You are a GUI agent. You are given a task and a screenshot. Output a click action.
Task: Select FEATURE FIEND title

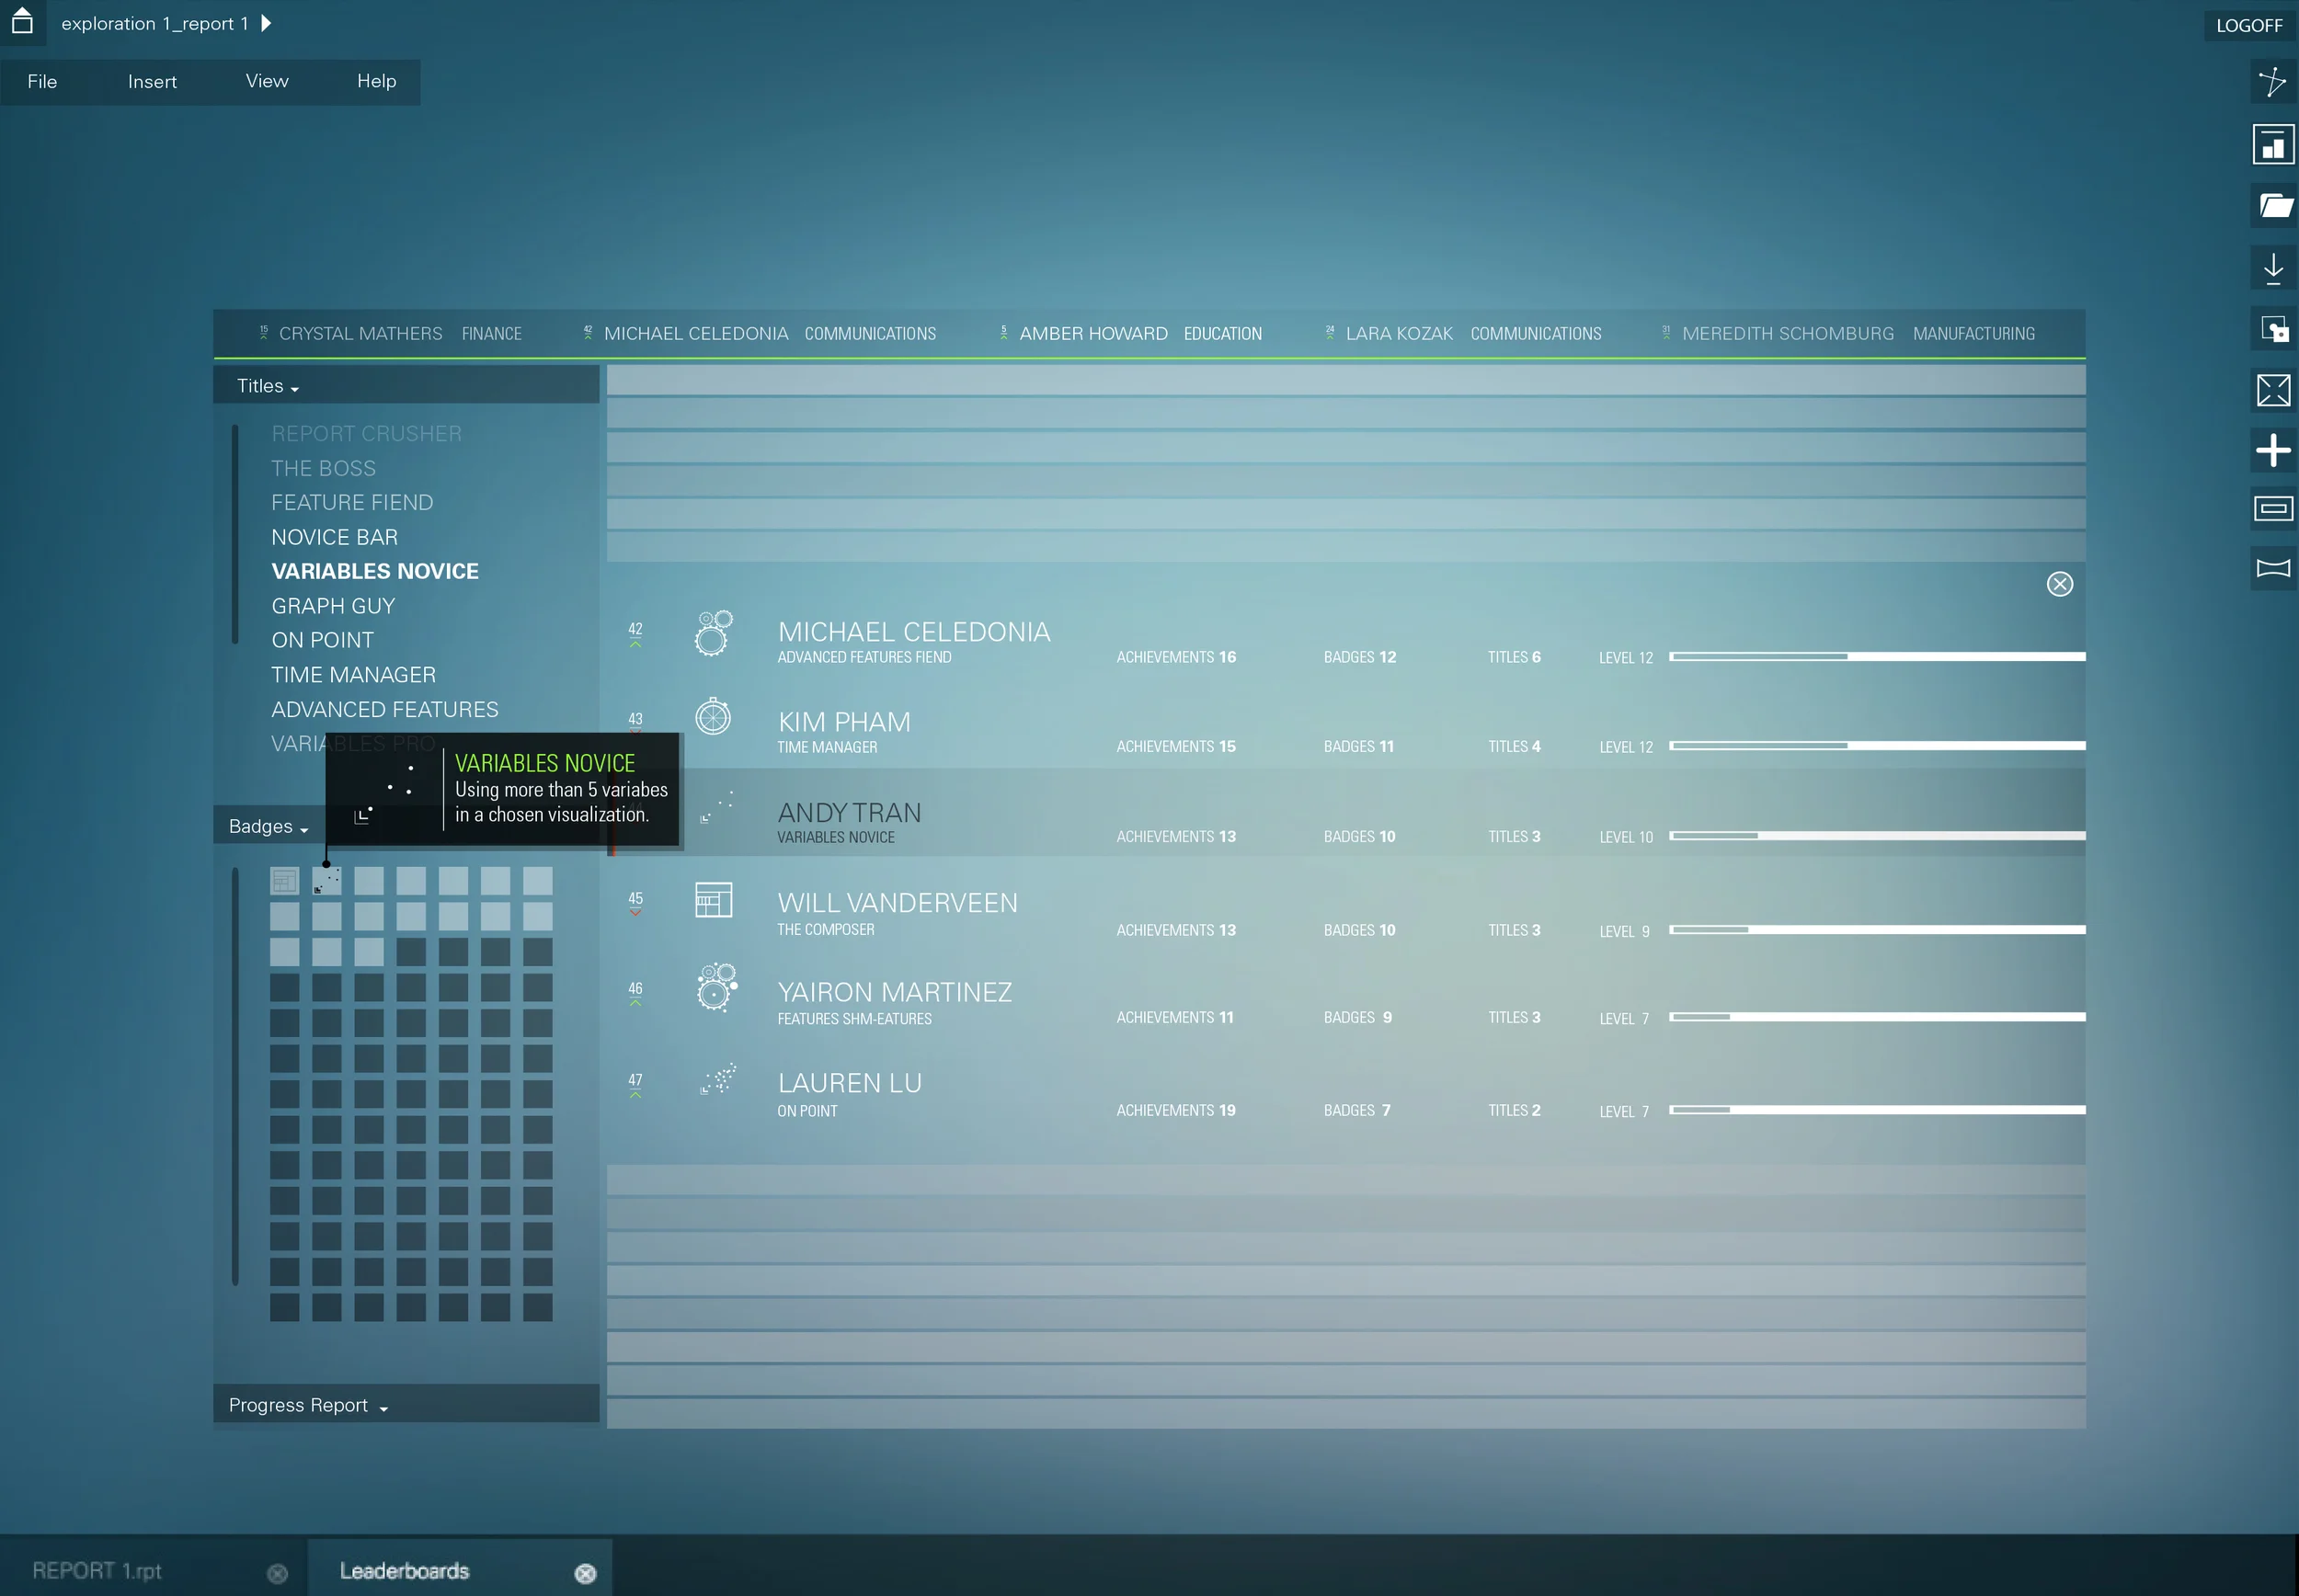click(352, 502)
